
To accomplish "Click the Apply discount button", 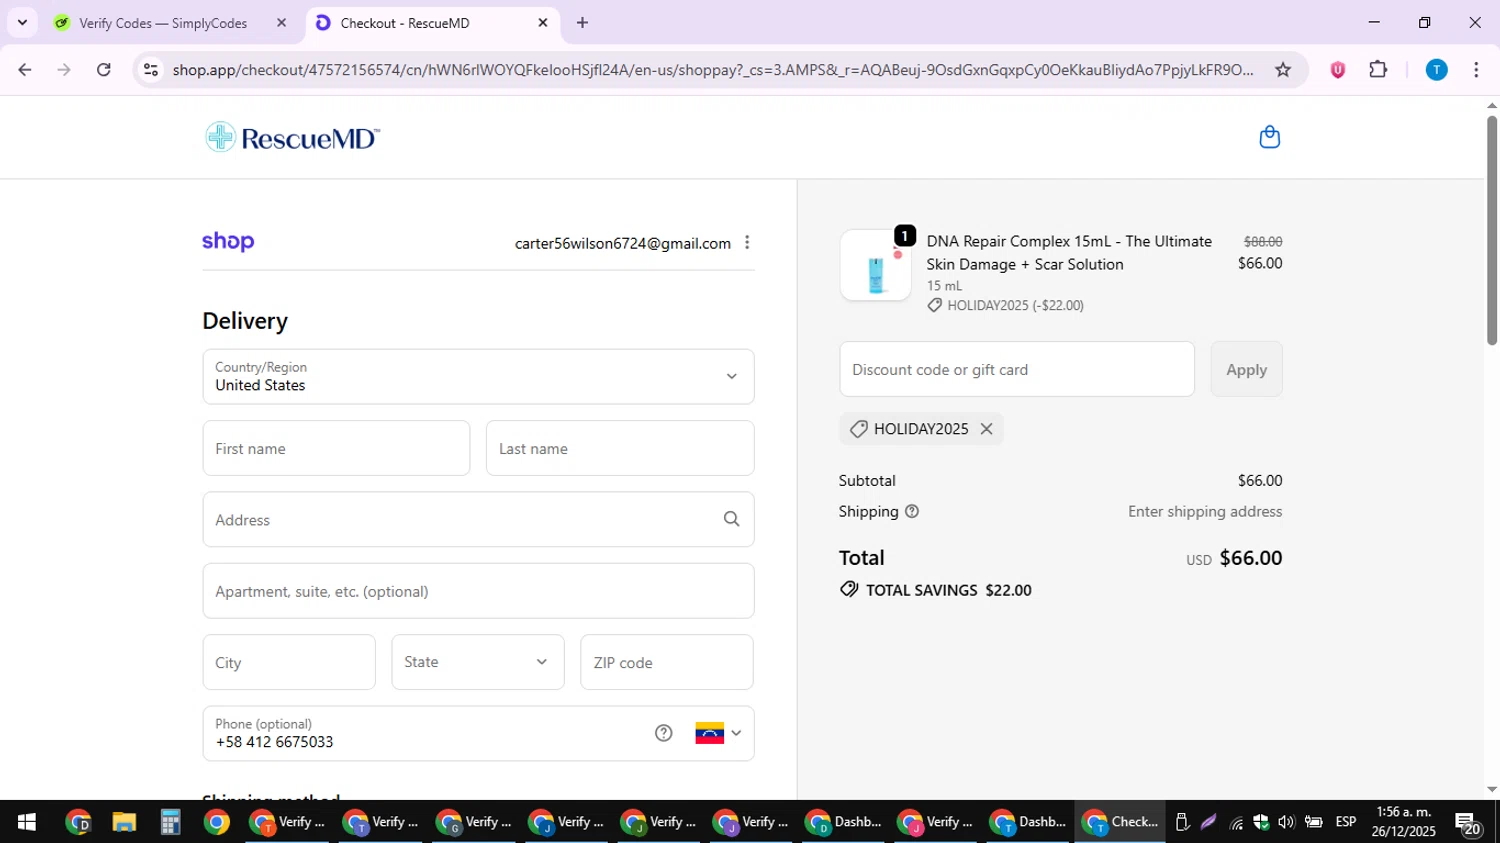I will click(1247, 369).
